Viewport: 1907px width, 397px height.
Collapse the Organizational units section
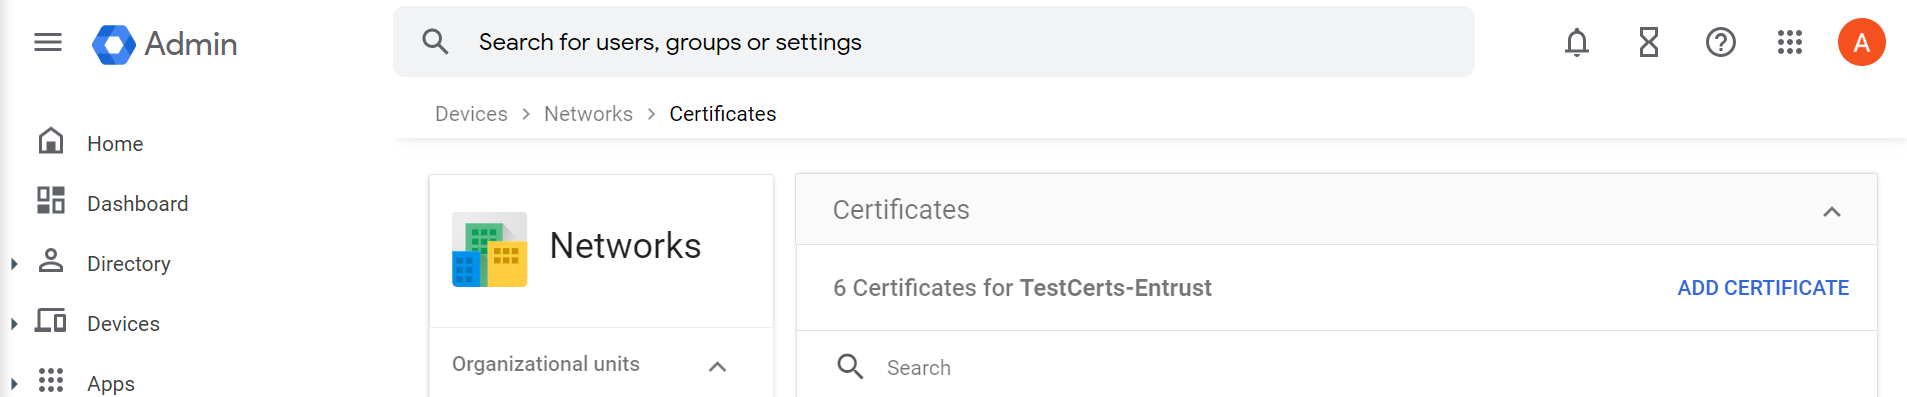coord(717,366)
